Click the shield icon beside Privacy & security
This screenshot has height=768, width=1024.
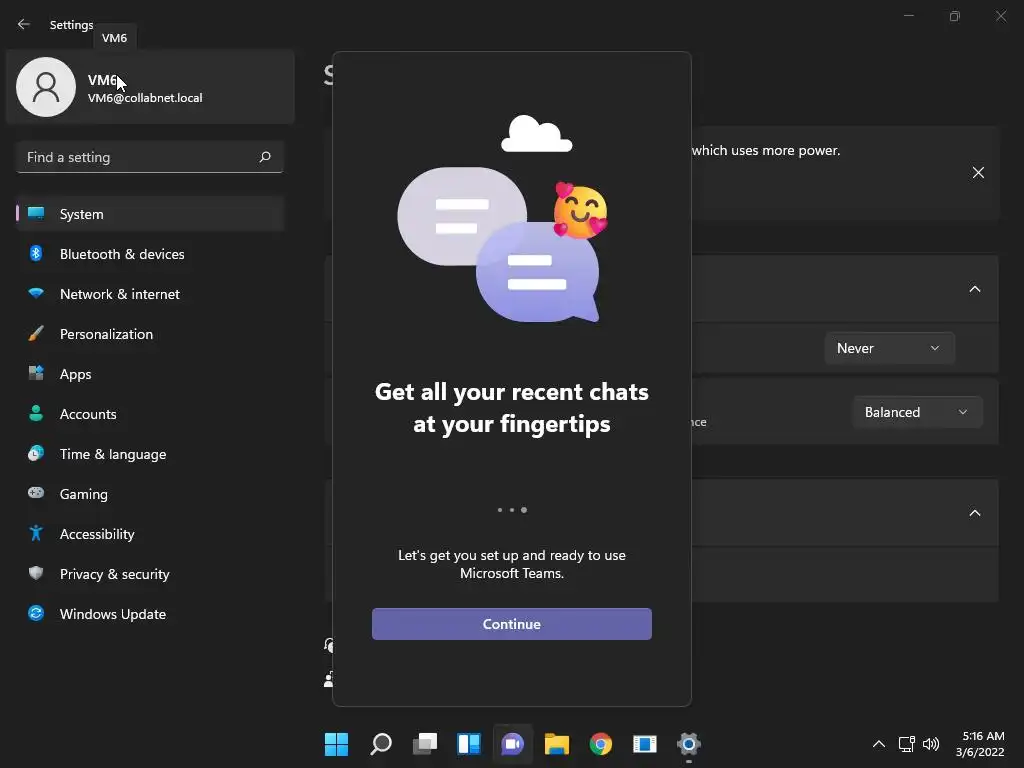click(x=36, y=573)
